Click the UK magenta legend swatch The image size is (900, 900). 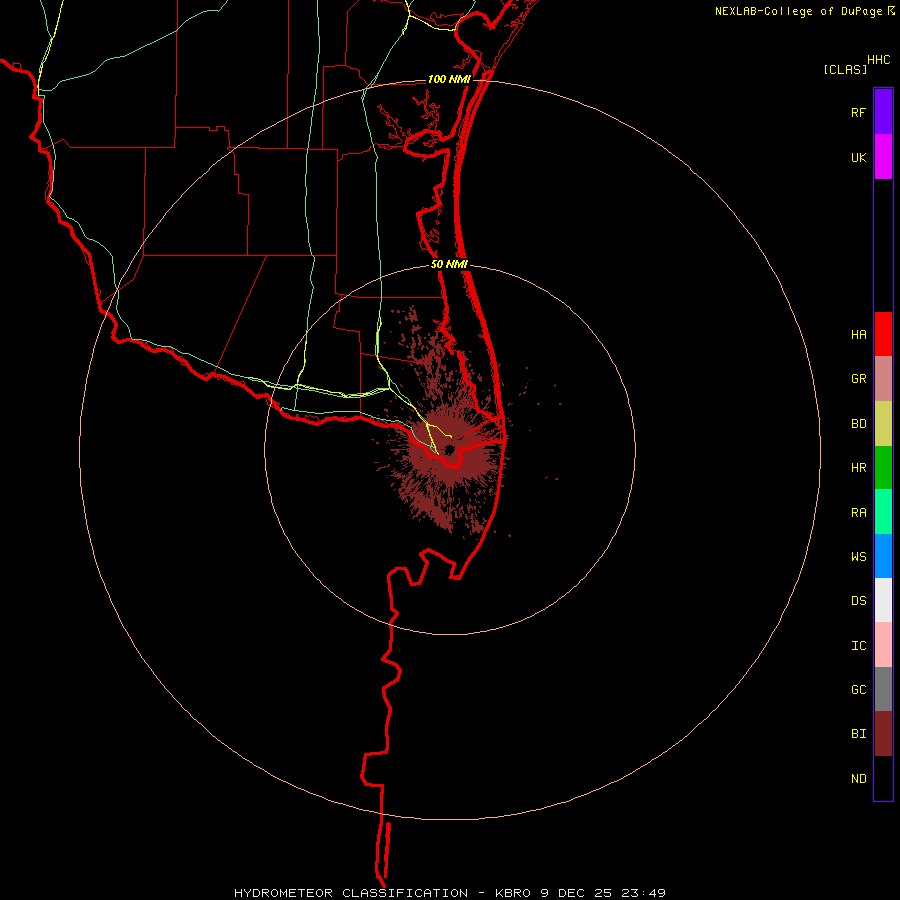pos(883,157)
